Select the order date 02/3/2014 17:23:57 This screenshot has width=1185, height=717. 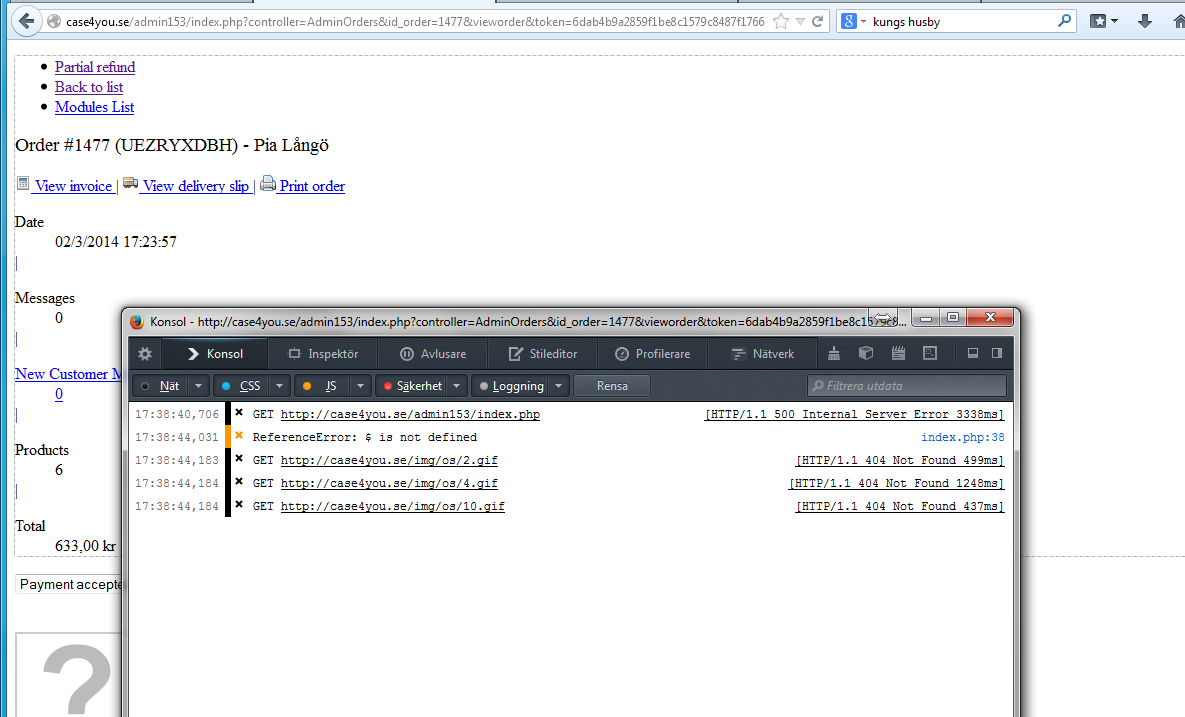(x=116, y=242)
